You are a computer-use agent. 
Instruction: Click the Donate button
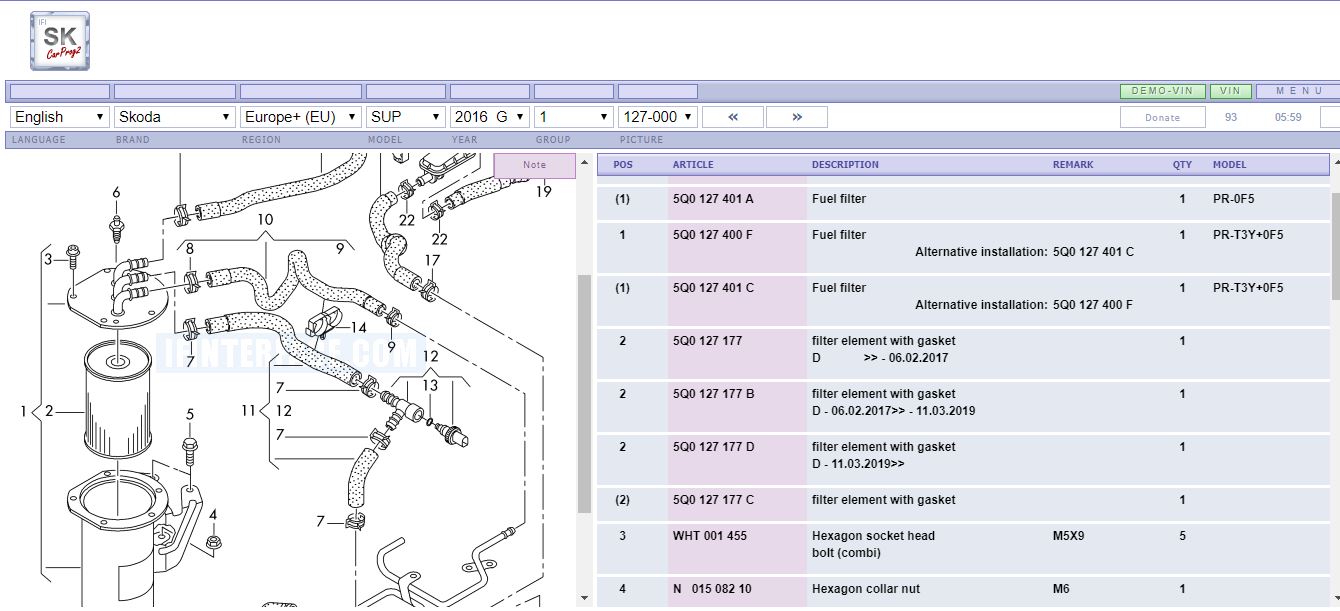[x=1163, y=117]
